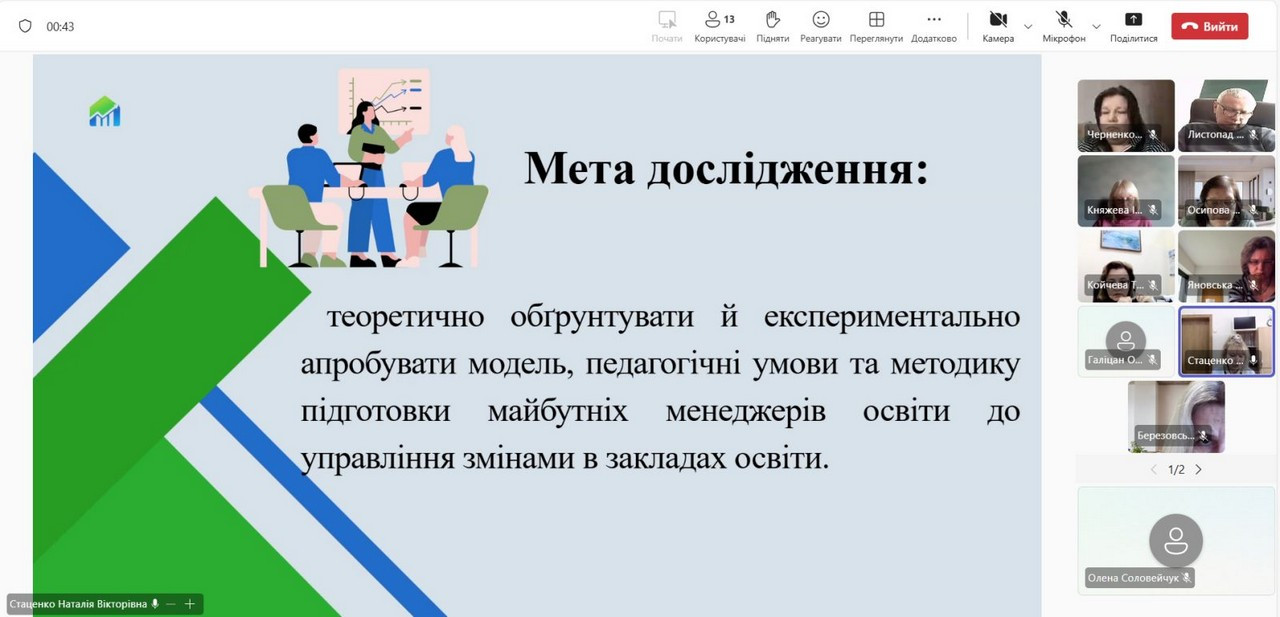Click the 00:43 meeting timer
1280x617 pixels.
tap(60, 27)
